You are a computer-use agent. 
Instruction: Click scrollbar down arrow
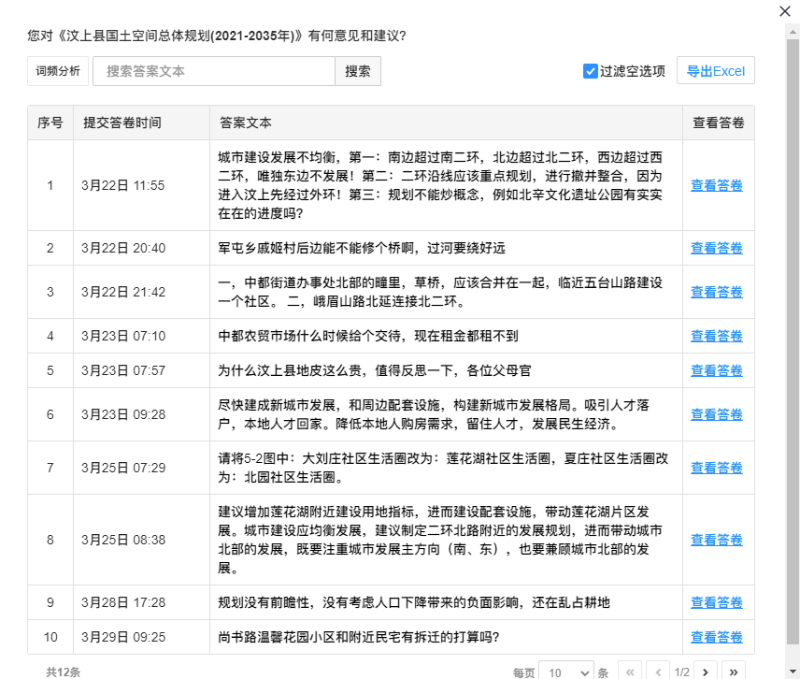pos(792,672)
